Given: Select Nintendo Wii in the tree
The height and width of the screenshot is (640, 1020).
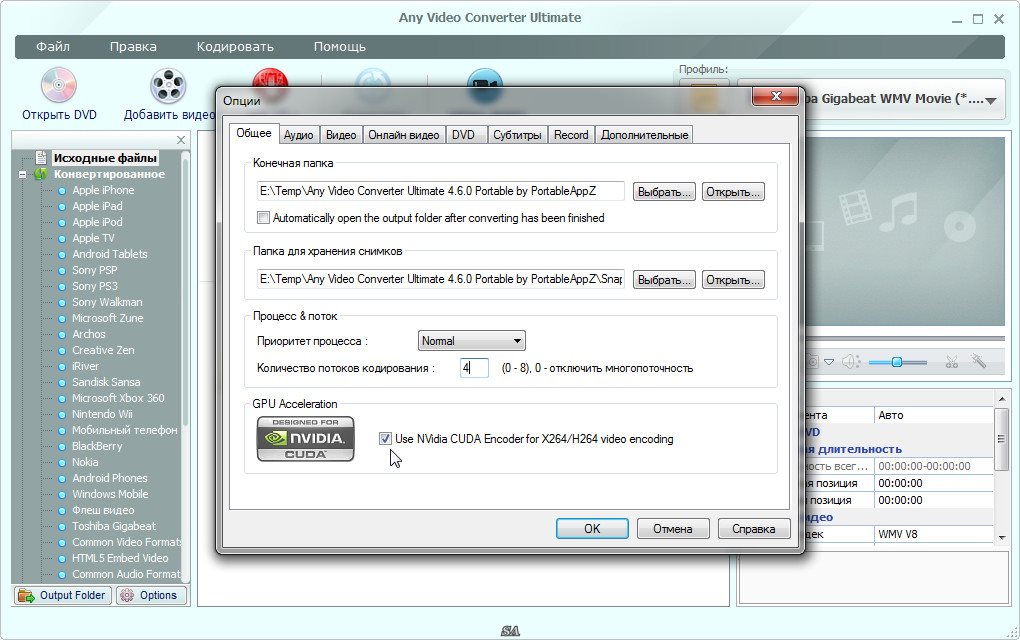Looking at the screenshot, I should (x=102, y=414).
